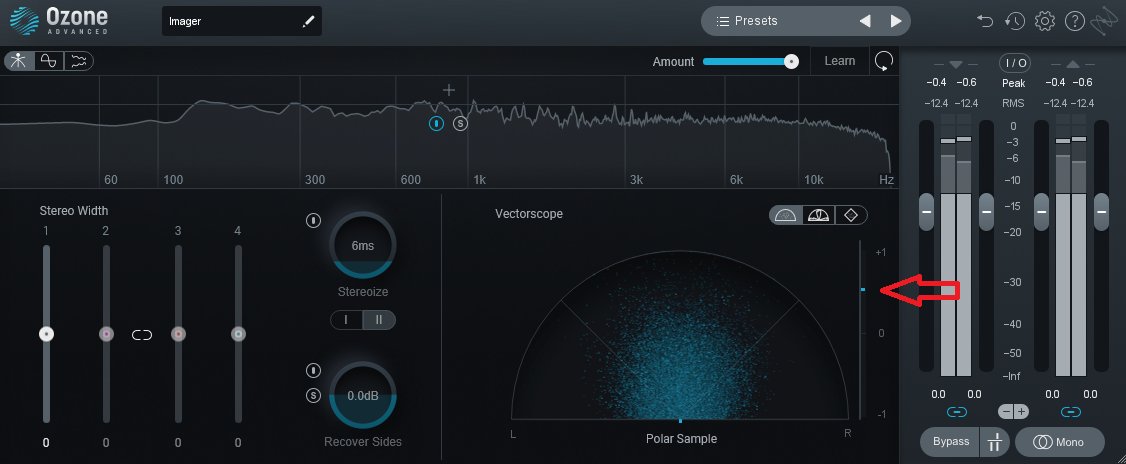Adjust Stereo Width band 1 slider

point(47,334)
